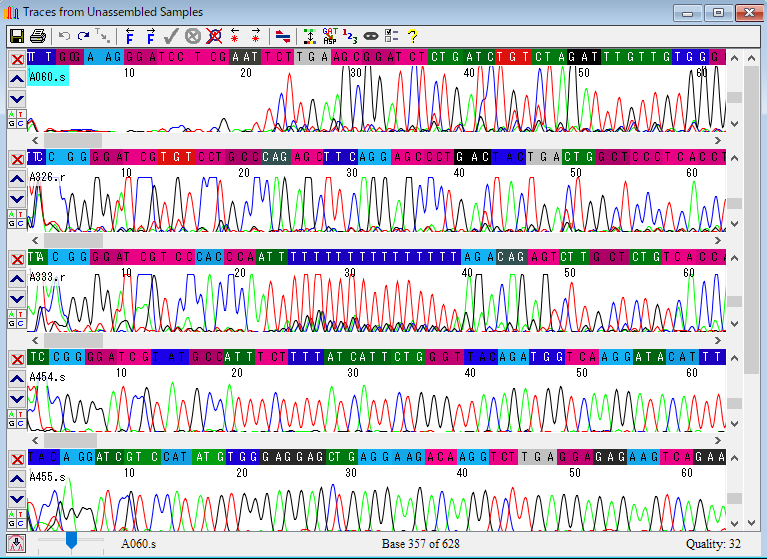
Task: Undo the last edit
Action: (x=64, y=36)
